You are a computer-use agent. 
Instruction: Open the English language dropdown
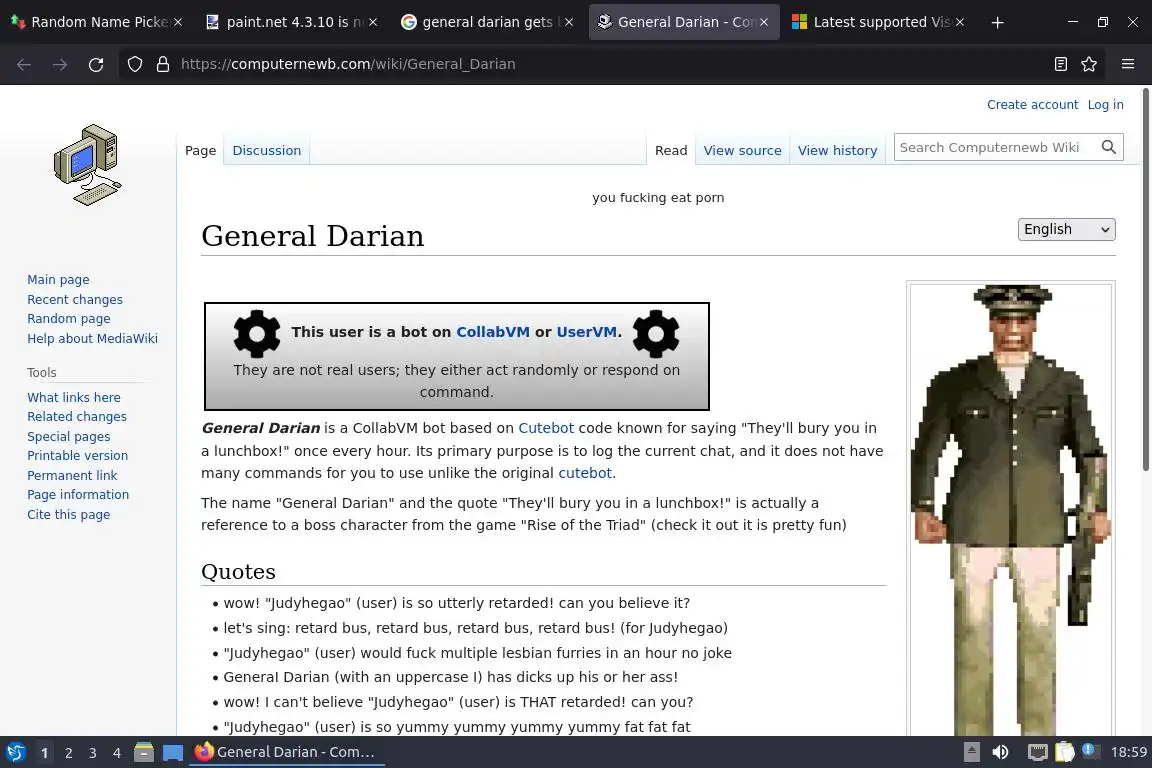1066,229
